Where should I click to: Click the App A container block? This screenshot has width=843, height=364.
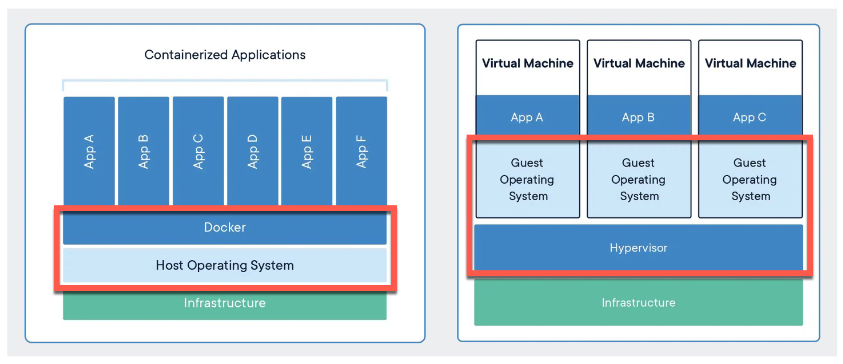click(x=89, y=151)
